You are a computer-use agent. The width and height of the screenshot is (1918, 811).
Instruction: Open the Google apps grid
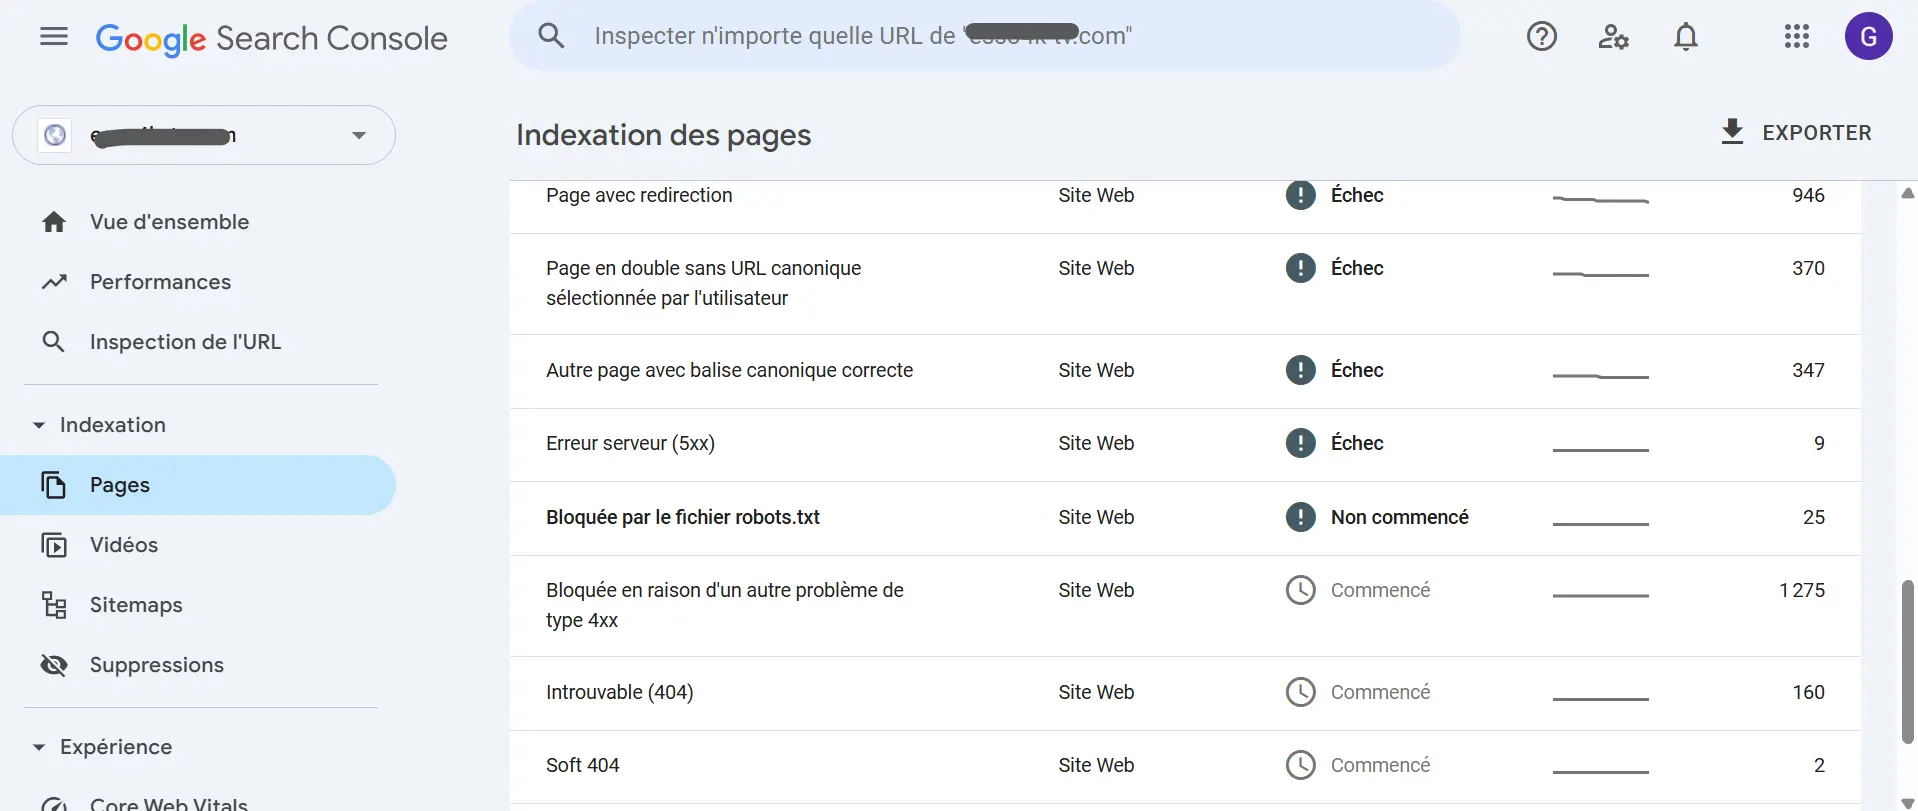coord(1796,37)
